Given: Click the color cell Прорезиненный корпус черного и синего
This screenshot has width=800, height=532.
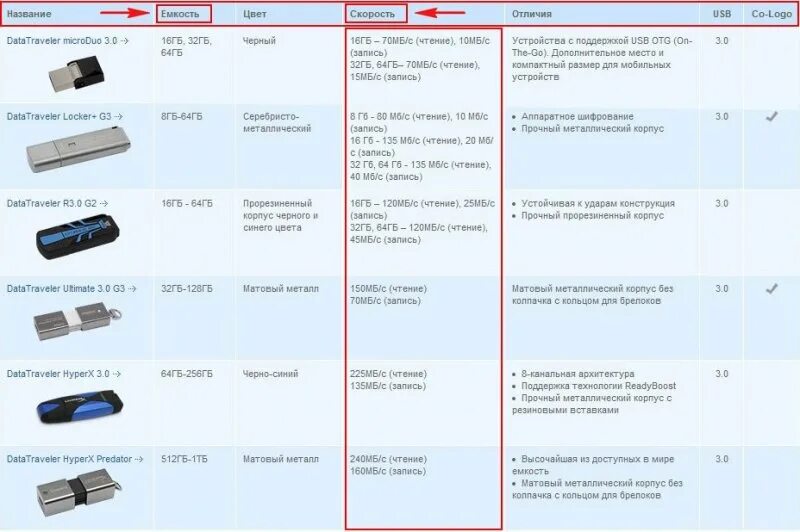Looking at the screenshot, I should [x=281, y=215].
